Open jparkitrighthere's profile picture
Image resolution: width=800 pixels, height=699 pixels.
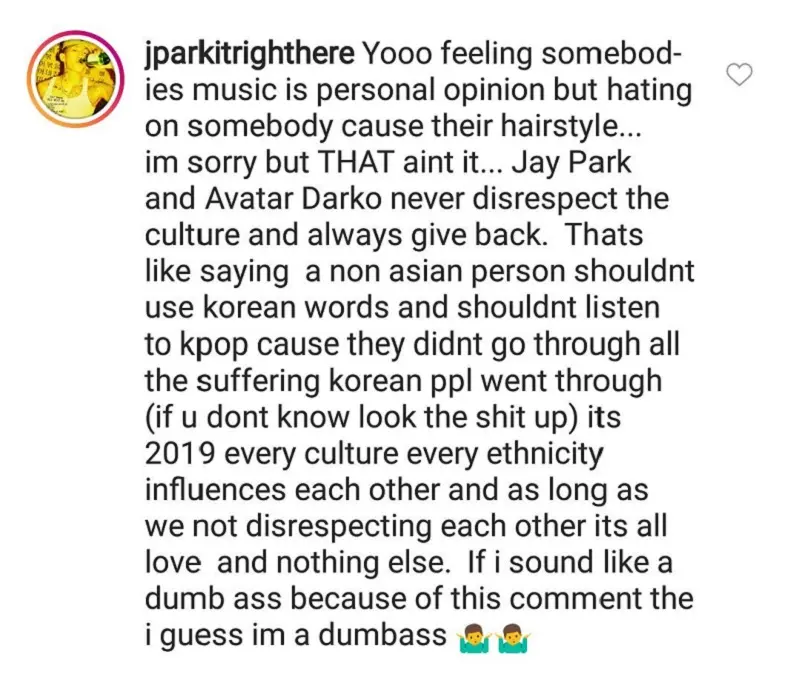76,79
